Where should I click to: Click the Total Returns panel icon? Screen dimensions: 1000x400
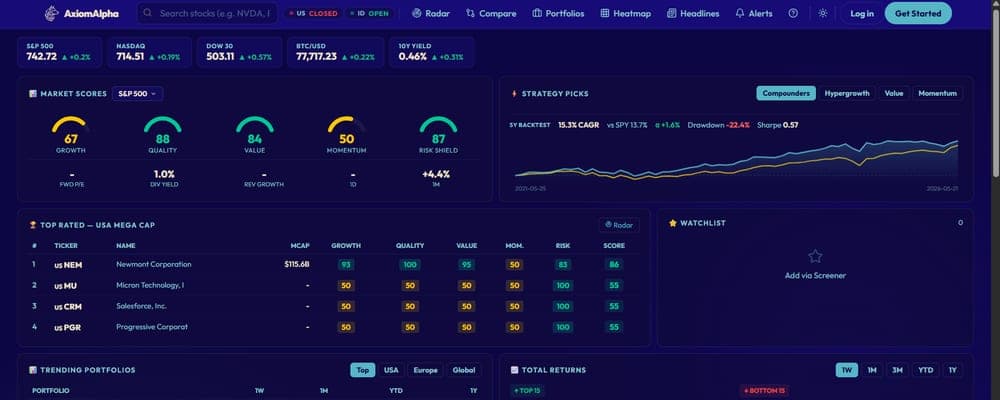[x=515, y=370]
